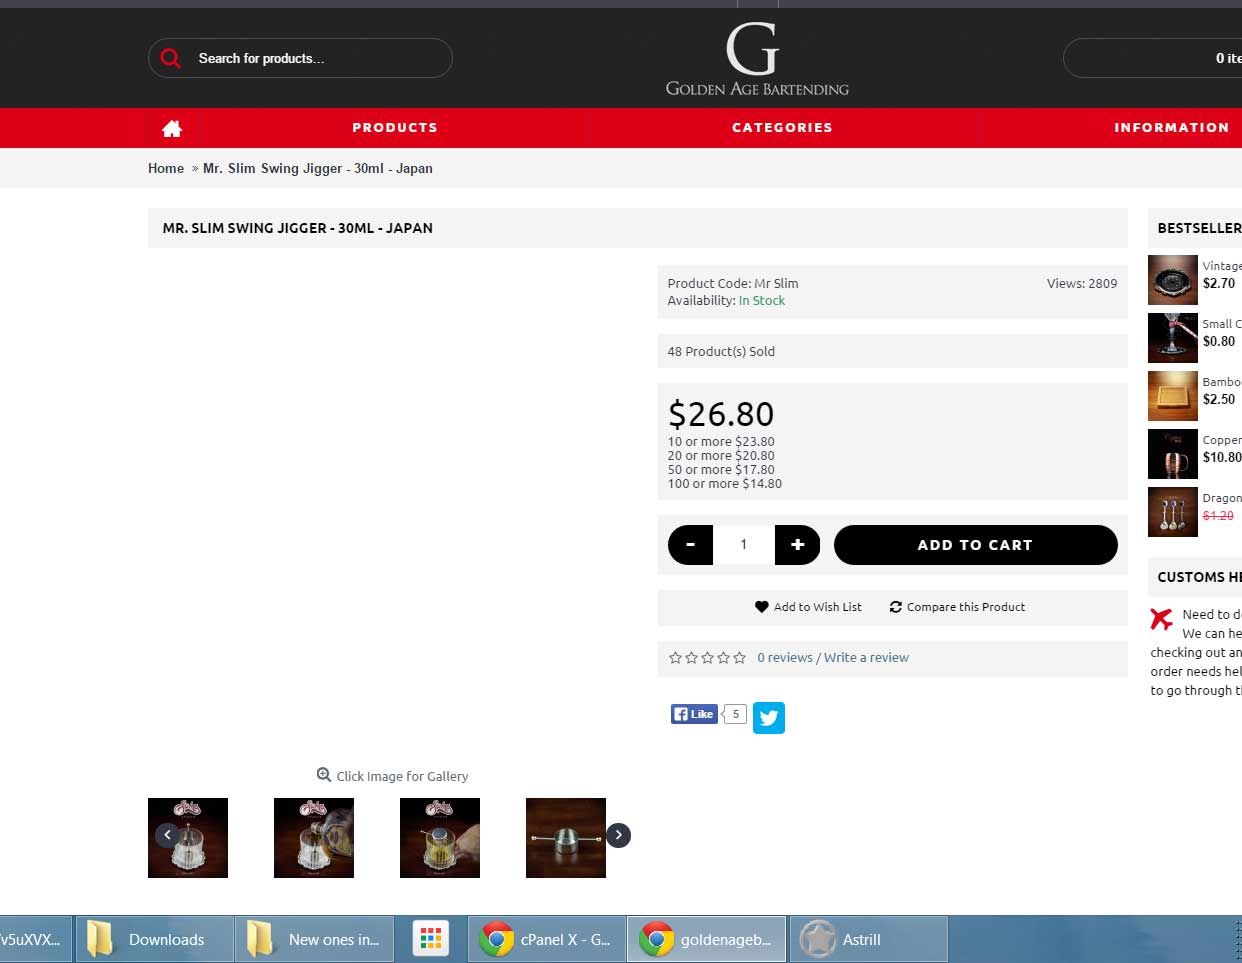Switch to the cPanel X Chrome window
Viewport: 1242px width, 963px height.
pos(547,939)
